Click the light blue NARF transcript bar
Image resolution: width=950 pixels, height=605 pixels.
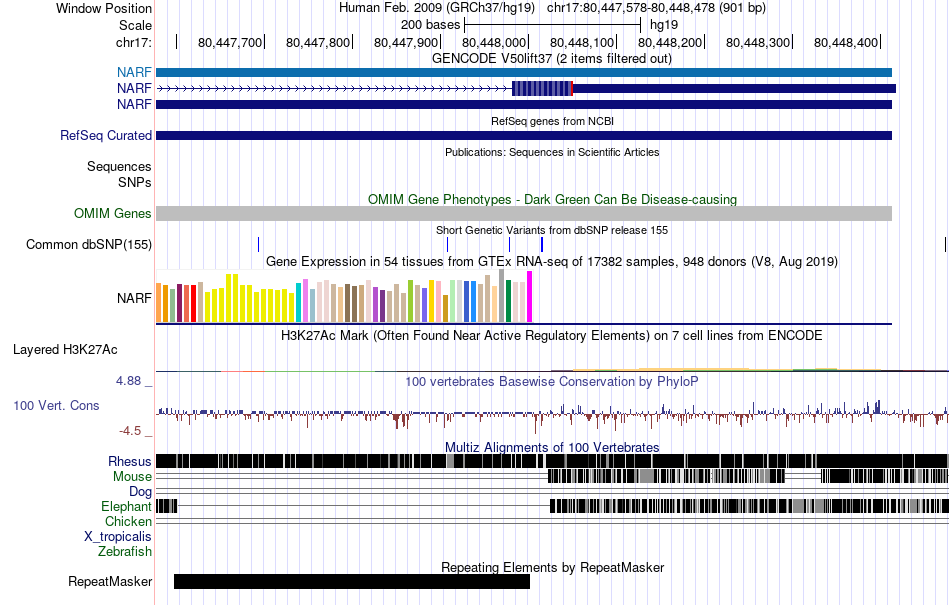tap(524, 73)
